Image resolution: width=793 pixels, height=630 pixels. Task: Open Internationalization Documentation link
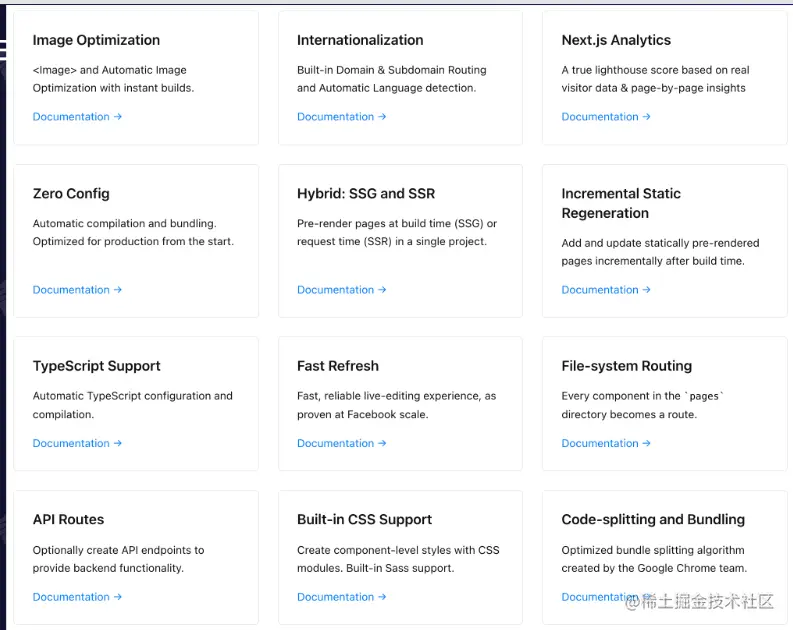pyautogui.click(x=341, y=117)
